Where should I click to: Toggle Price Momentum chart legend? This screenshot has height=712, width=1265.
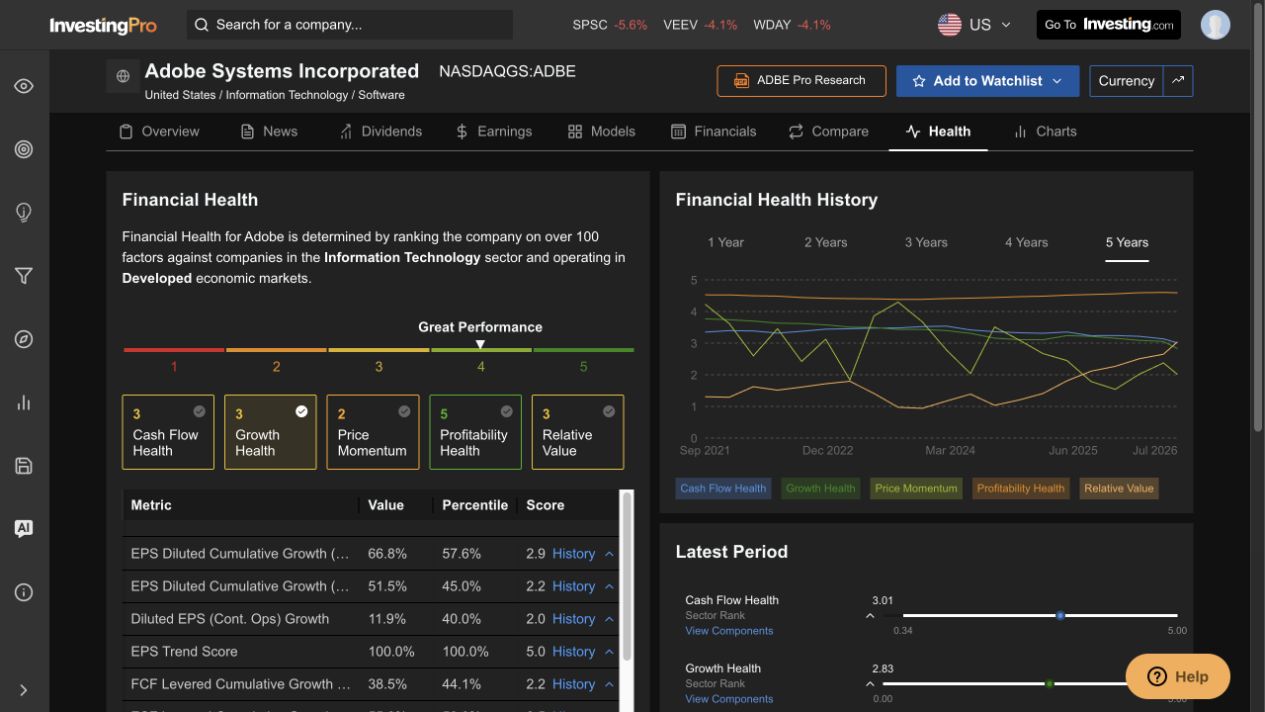coord(915,488)
